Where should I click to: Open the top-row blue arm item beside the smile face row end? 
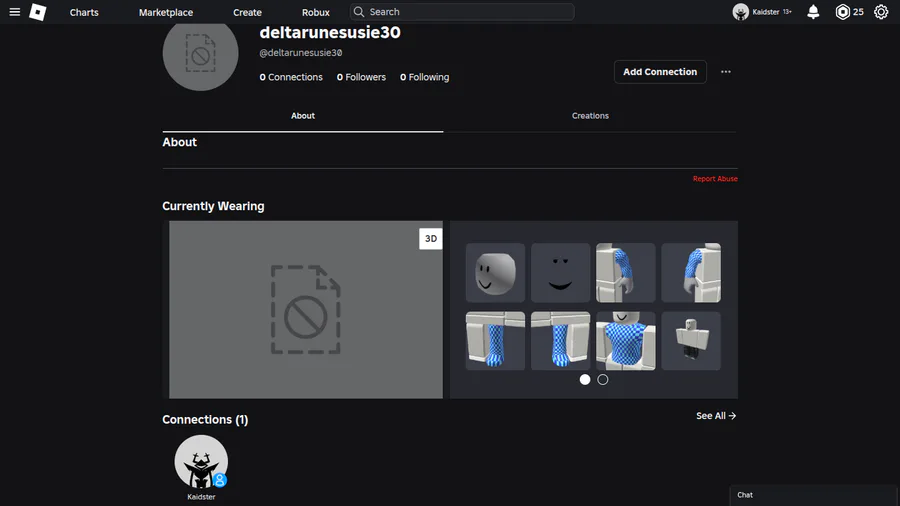pos(691,273)
